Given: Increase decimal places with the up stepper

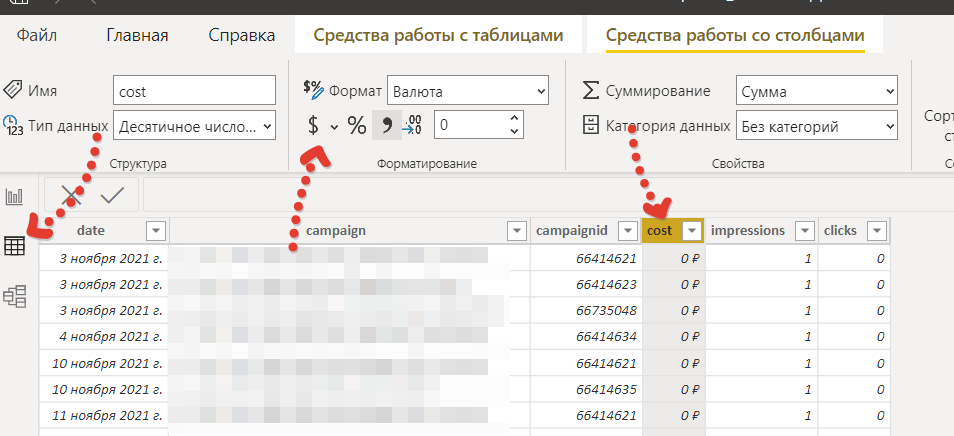Looking at the screenshot, I should (515, 118).
